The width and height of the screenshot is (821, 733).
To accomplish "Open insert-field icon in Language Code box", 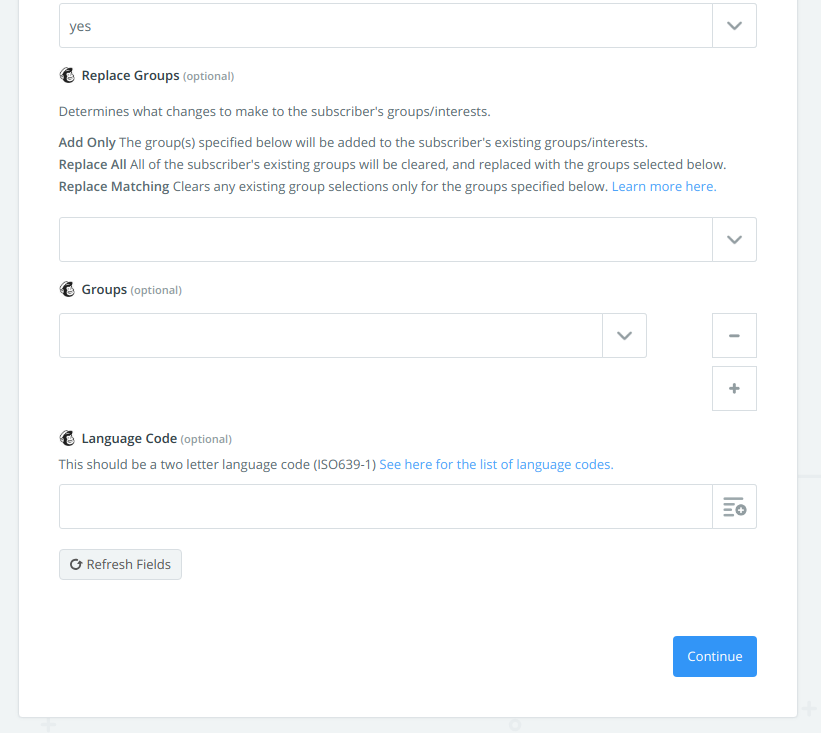I will tap(734, 507).
